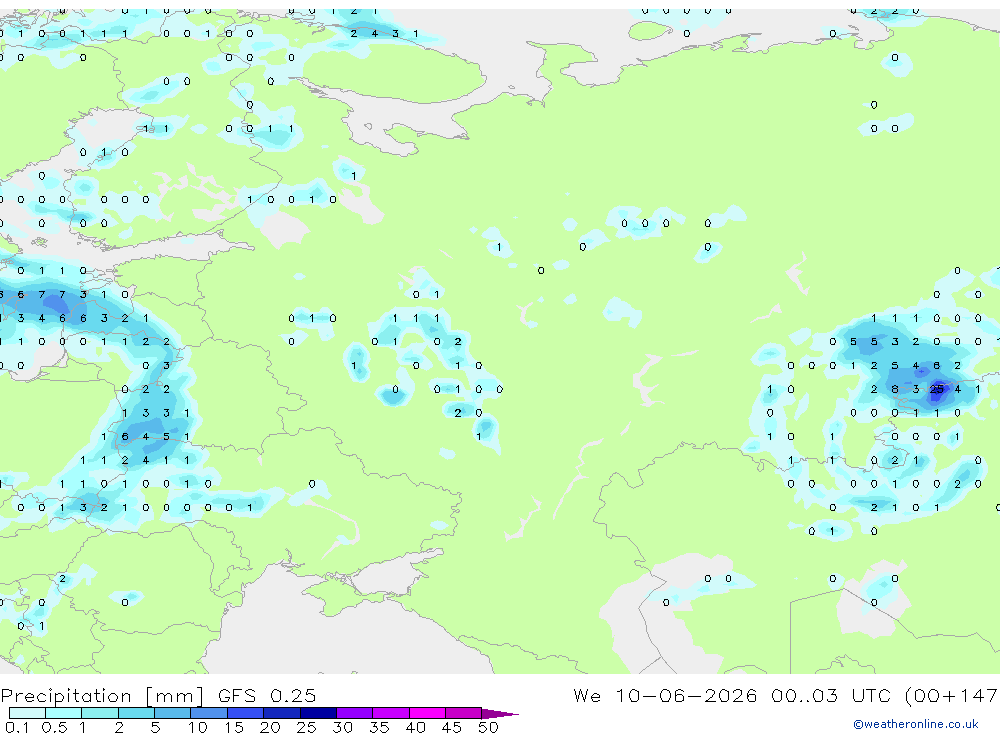Click the "2" label under the legend bar
Image resolution: width=1000 pixels, height=733 pixels.
click(x=119, y=727)
